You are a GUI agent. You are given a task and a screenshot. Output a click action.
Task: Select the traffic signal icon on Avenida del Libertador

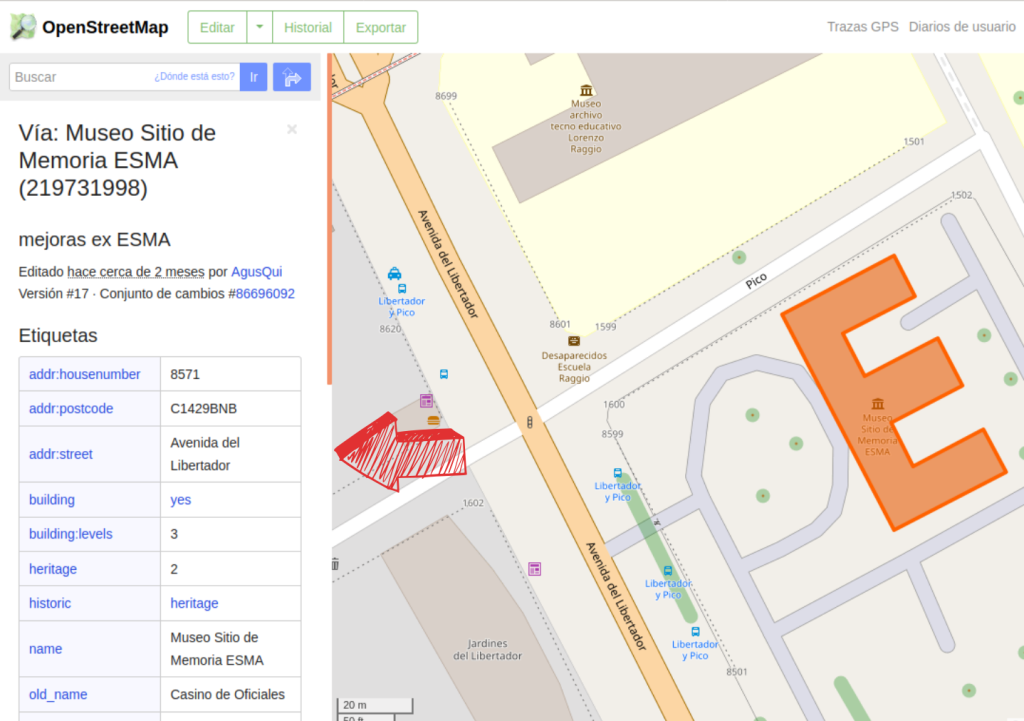tap(530, 422)
